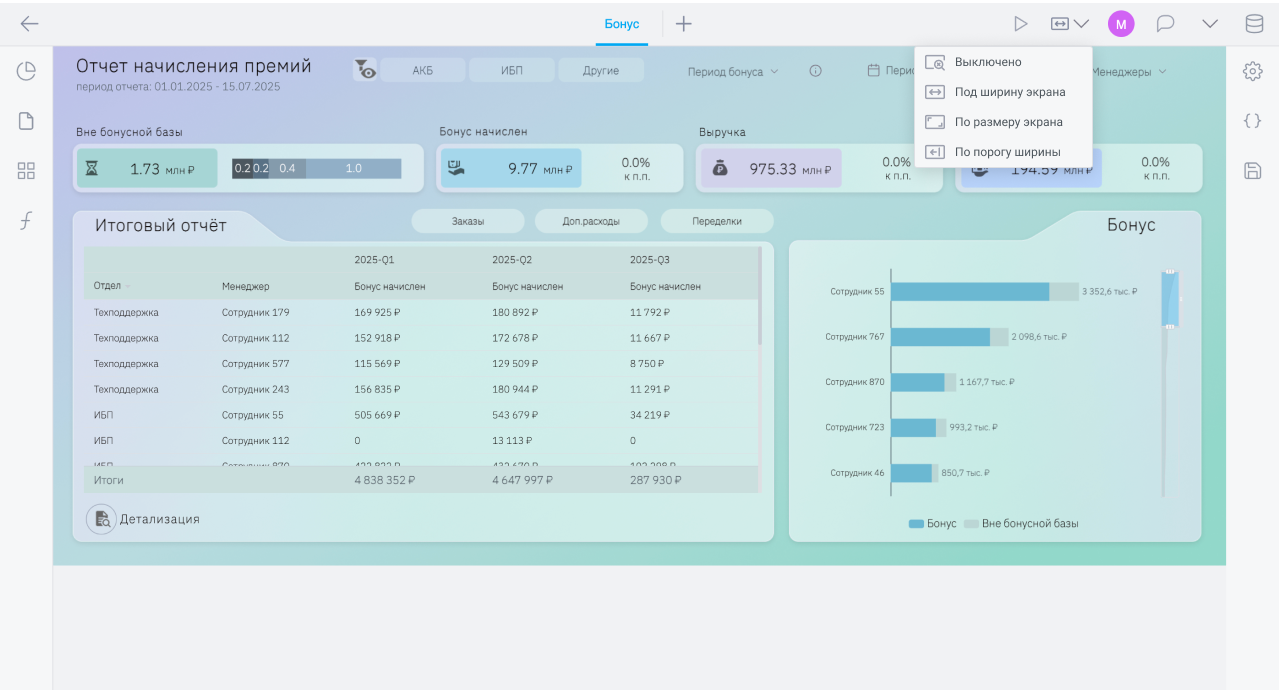Expand the chevron next to comments icon
This screenshot has height=690, width=1279.
pyautogui.click(x=1210, y=24)
